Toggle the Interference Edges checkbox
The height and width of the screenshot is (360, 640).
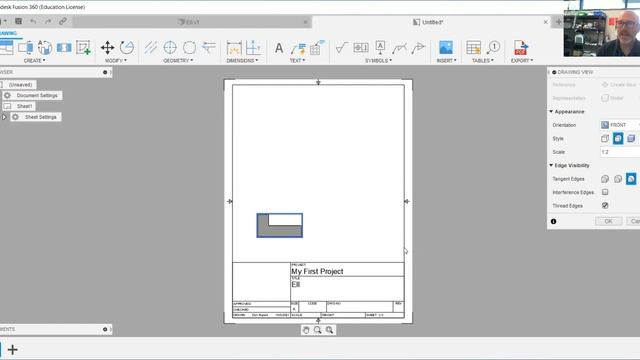click(x=605, y=192)
